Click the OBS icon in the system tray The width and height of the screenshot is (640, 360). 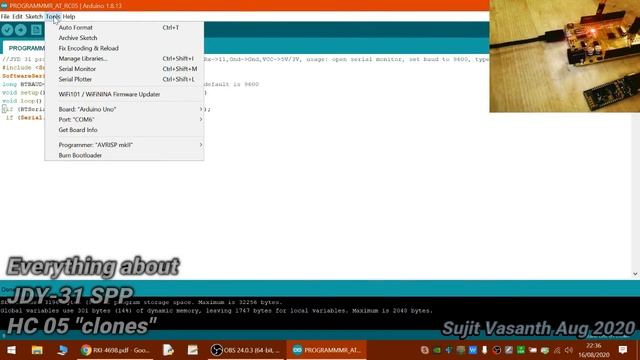497,350
